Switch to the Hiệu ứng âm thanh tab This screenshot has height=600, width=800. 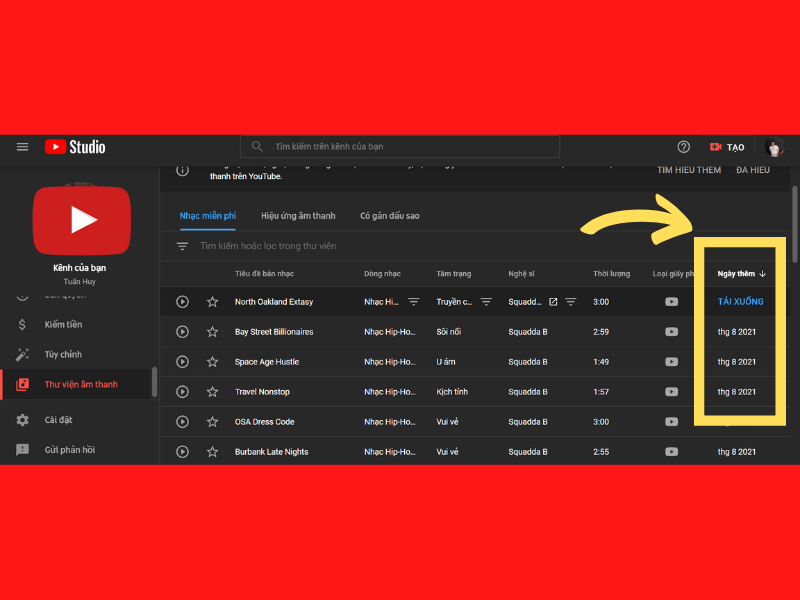298,215
